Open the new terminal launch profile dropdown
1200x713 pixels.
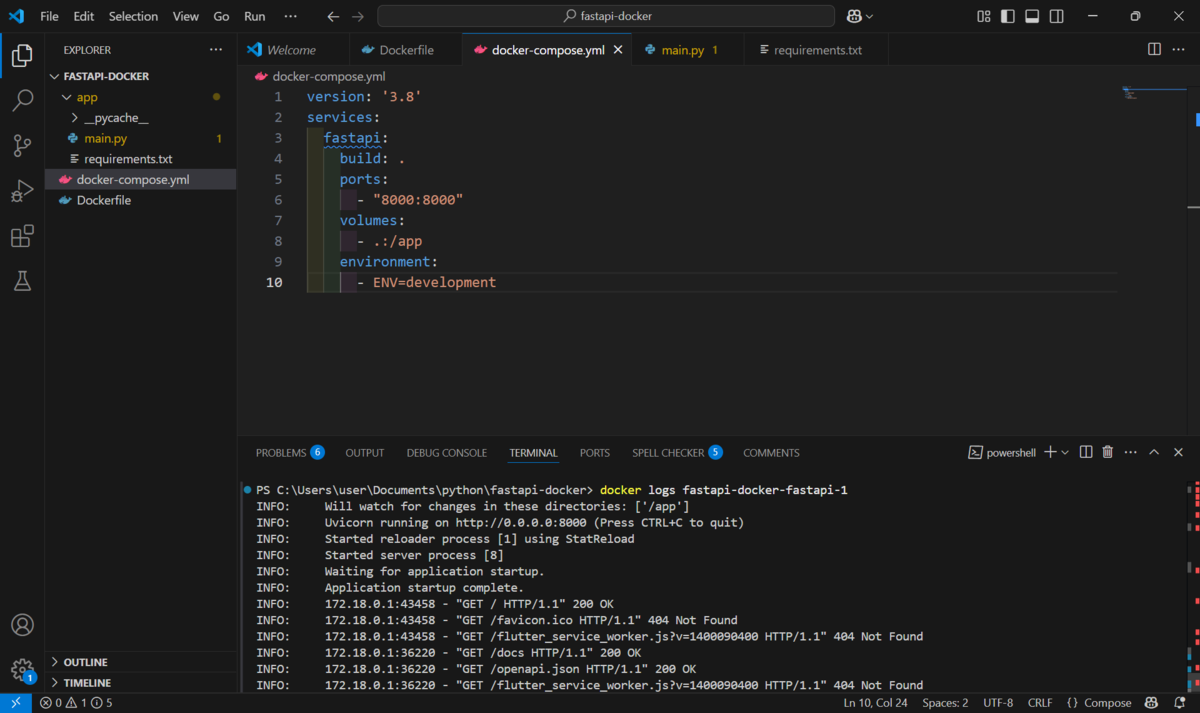click(x=1065, y=453)
